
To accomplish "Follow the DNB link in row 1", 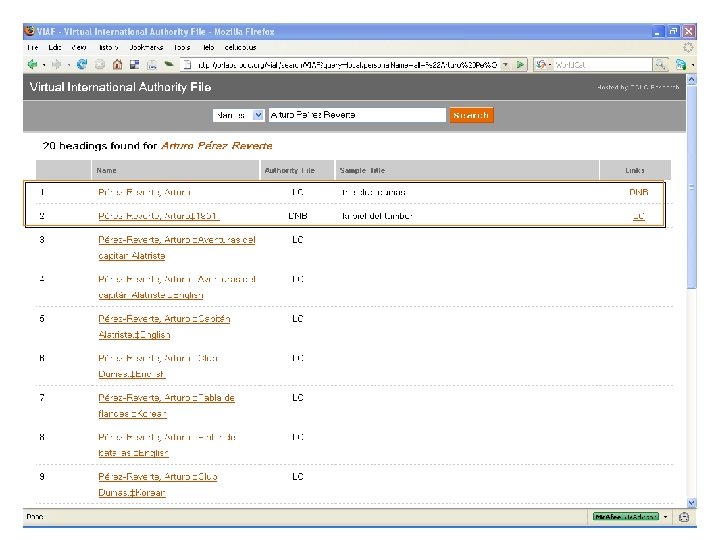I will 639,192.
